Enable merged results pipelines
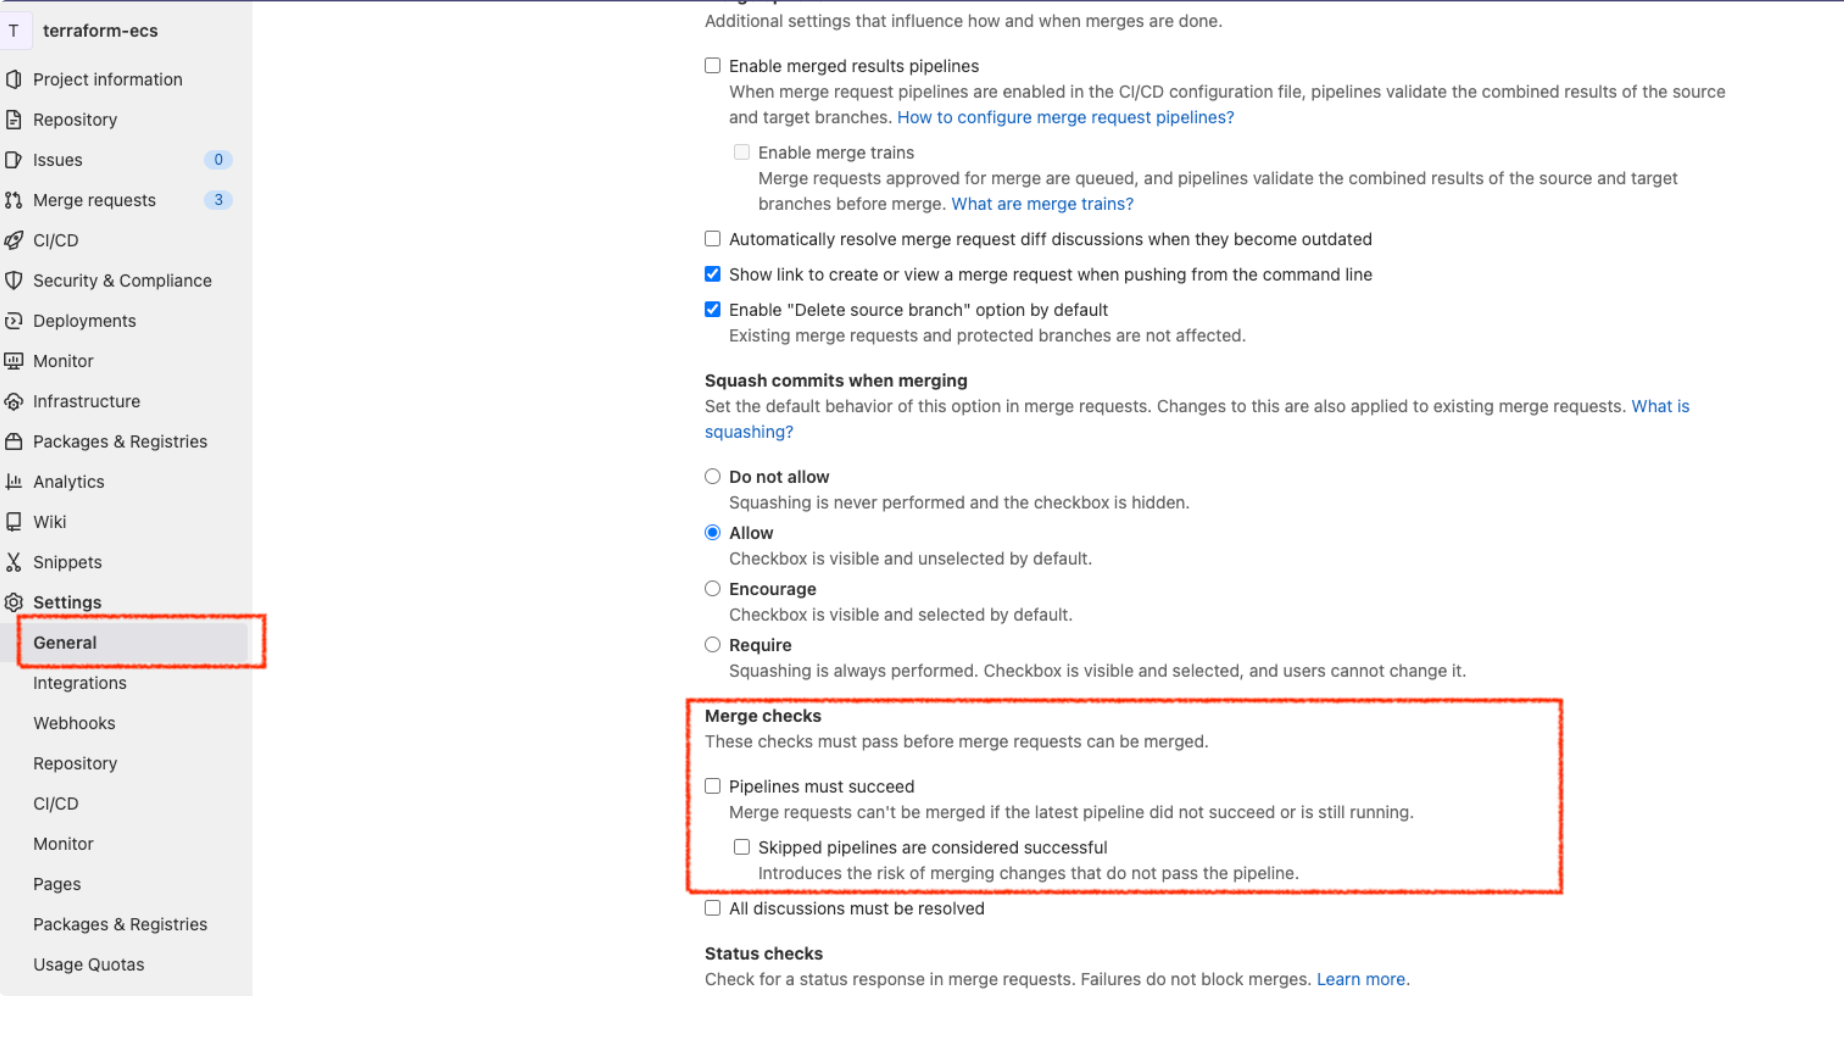 712,65
